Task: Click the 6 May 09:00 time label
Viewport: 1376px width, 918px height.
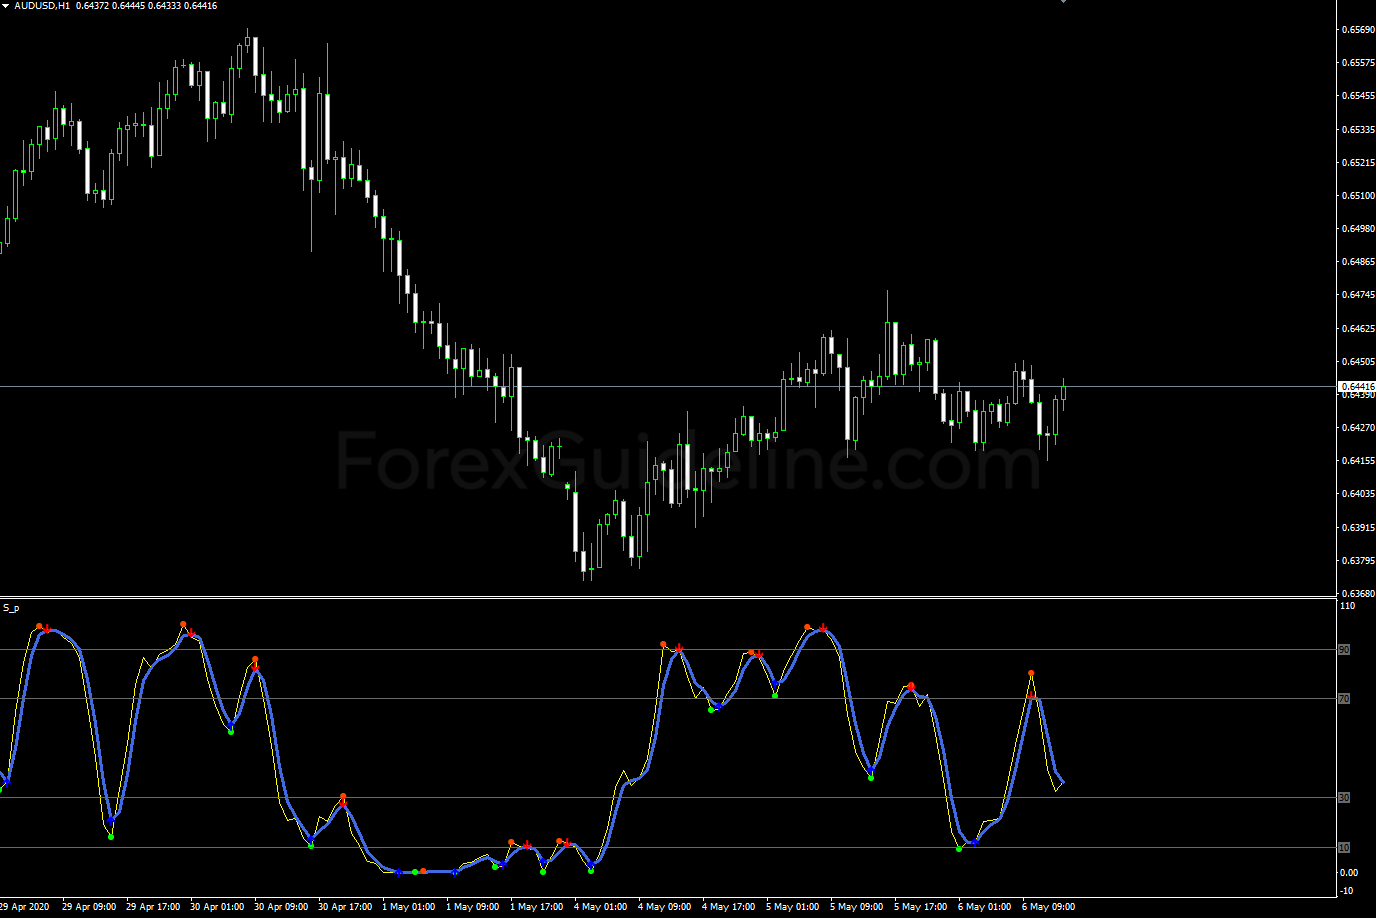Action: click(x=1048, y=907)
